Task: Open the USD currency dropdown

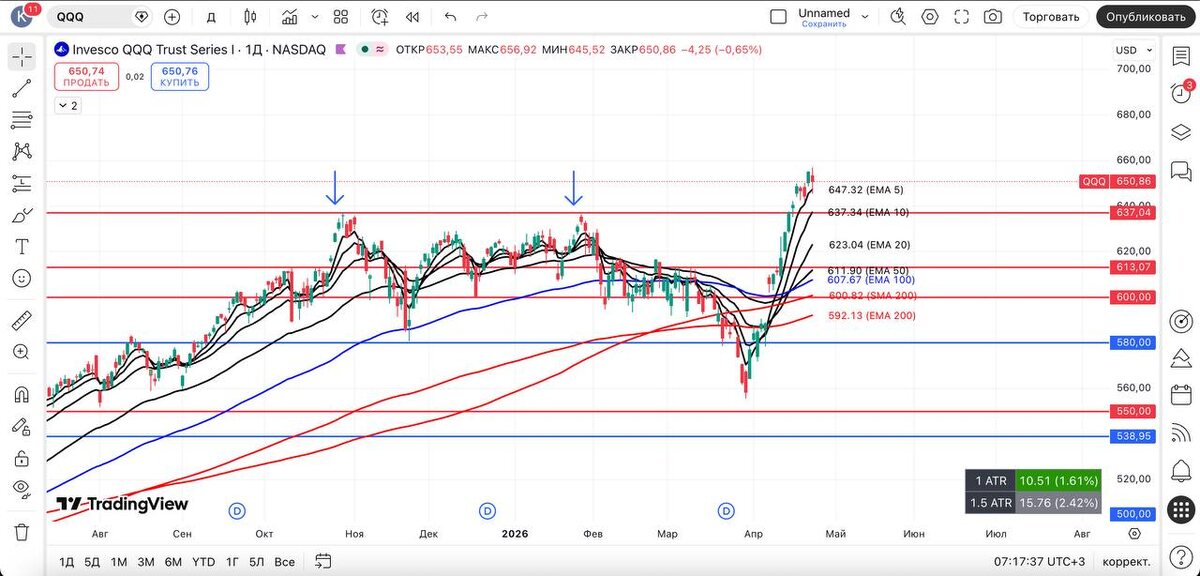Action: point(1132,50)
